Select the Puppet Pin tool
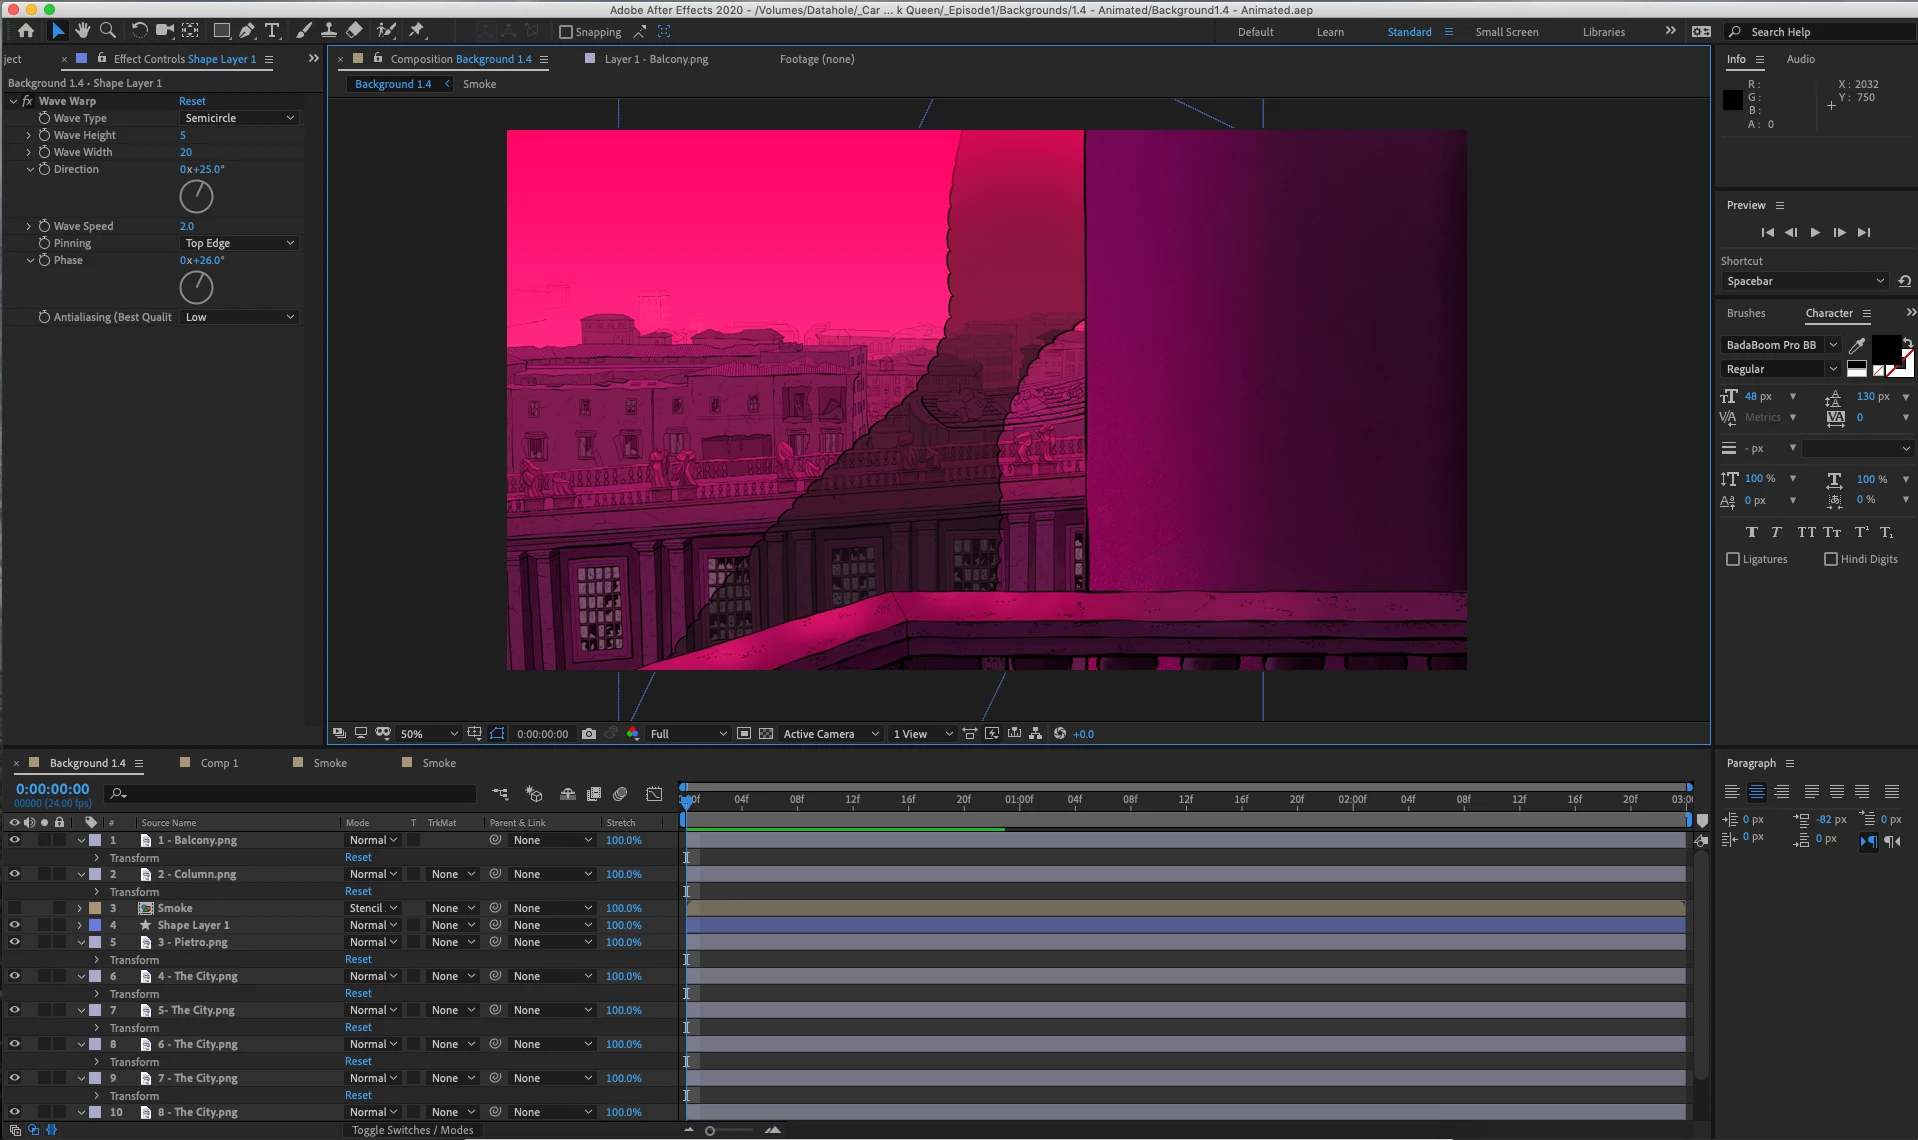 [x=417, y=31]
